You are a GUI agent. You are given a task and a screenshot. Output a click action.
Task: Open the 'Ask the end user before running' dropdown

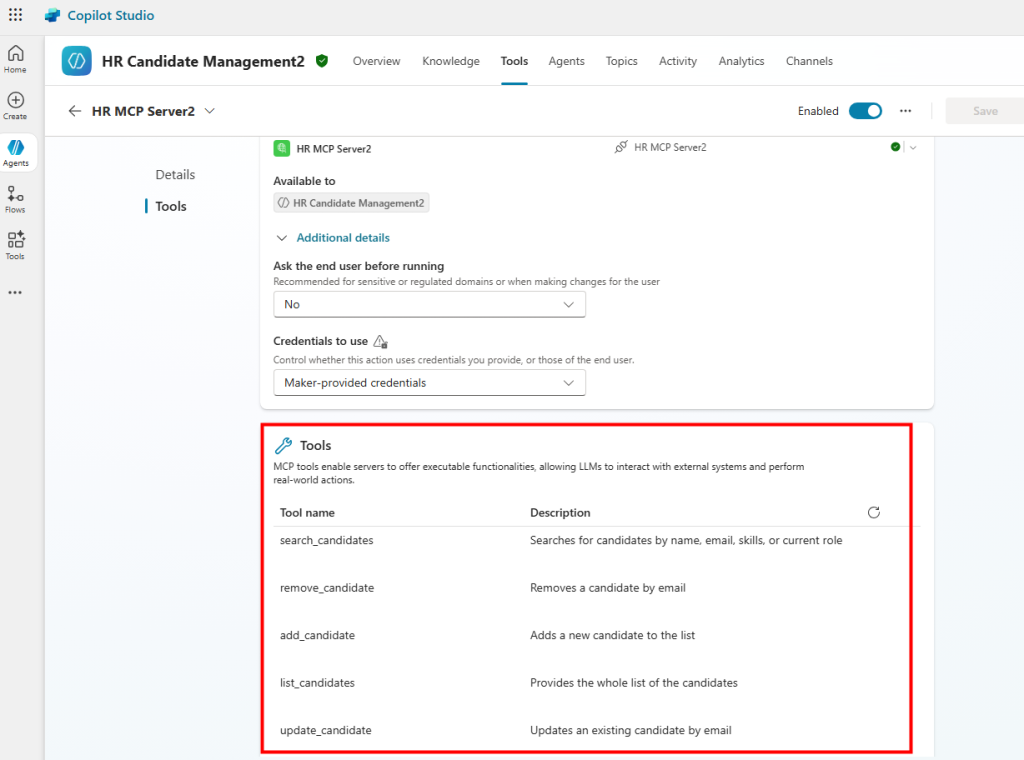(x=429, y=304)
